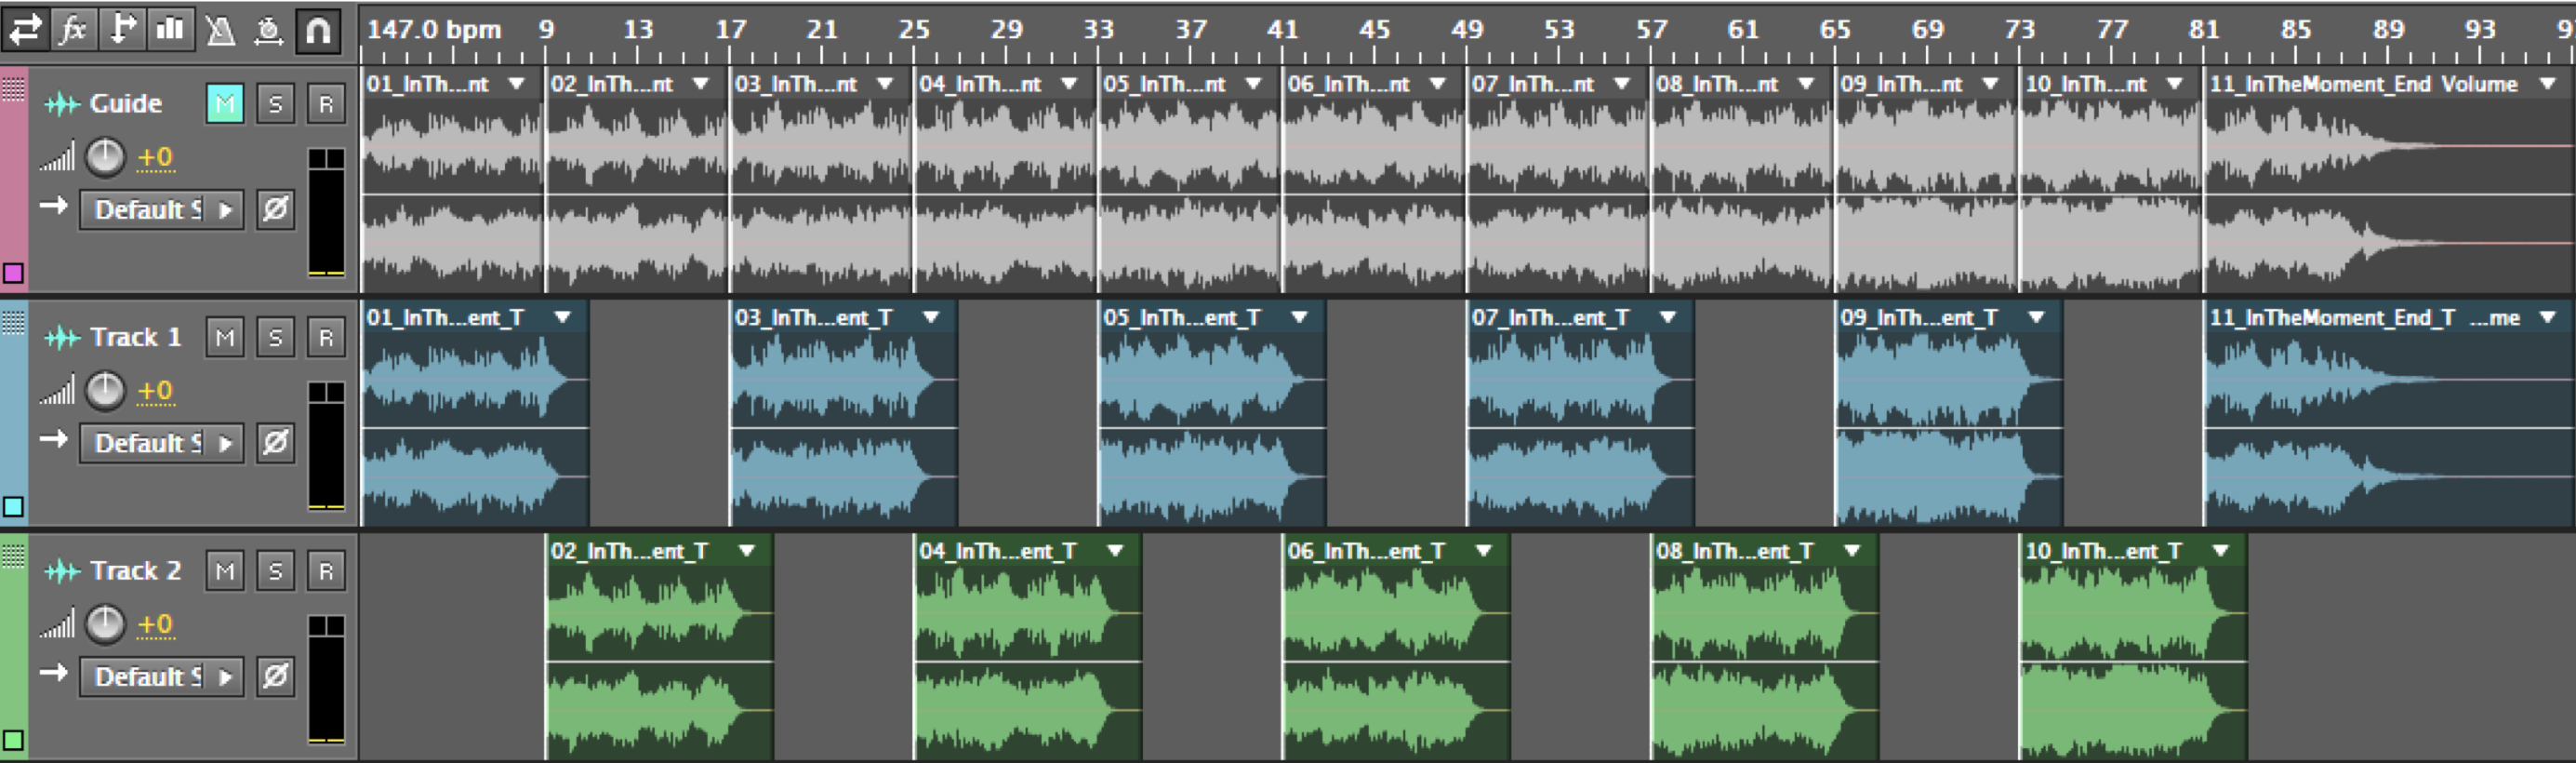
Task: Adjust the Track 2 volume knob
Action: click(105, 625)
